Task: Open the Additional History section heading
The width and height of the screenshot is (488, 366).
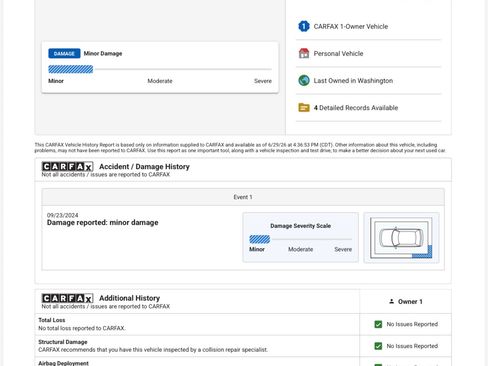Action: coord(130,298)
